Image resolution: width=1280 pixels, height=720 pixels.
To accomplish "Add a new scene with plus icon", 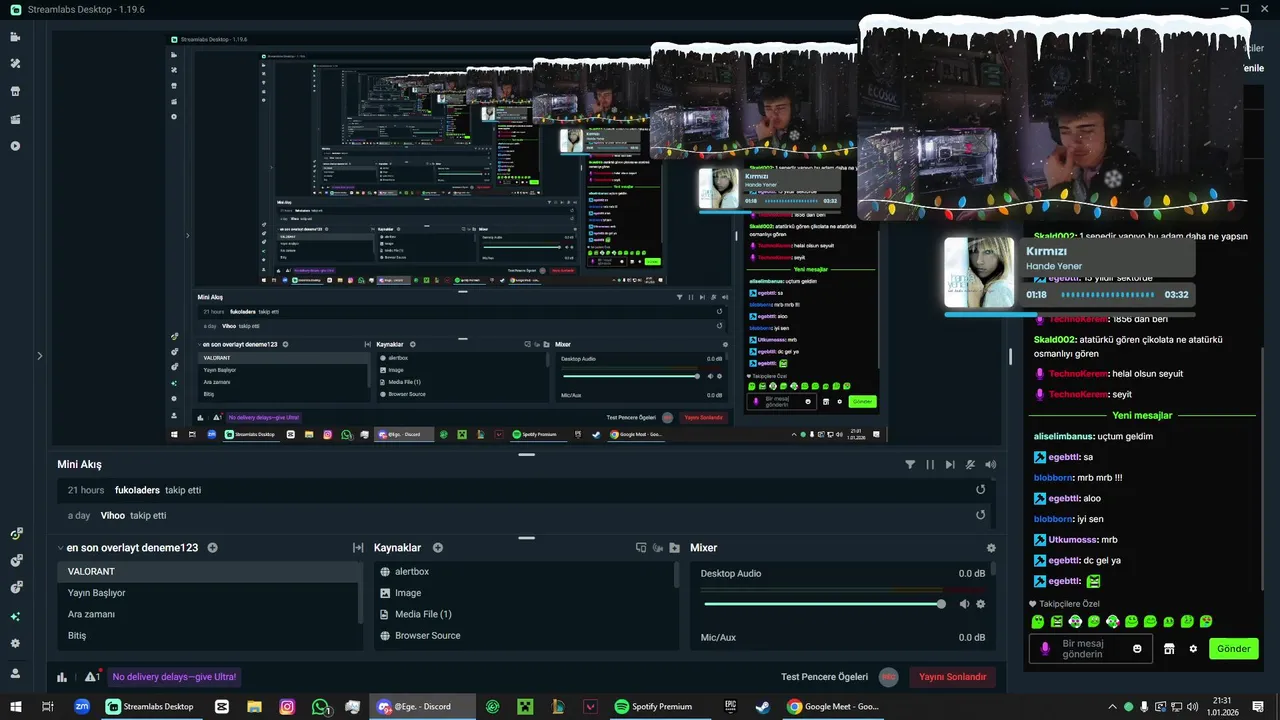I will coord(212,548).
